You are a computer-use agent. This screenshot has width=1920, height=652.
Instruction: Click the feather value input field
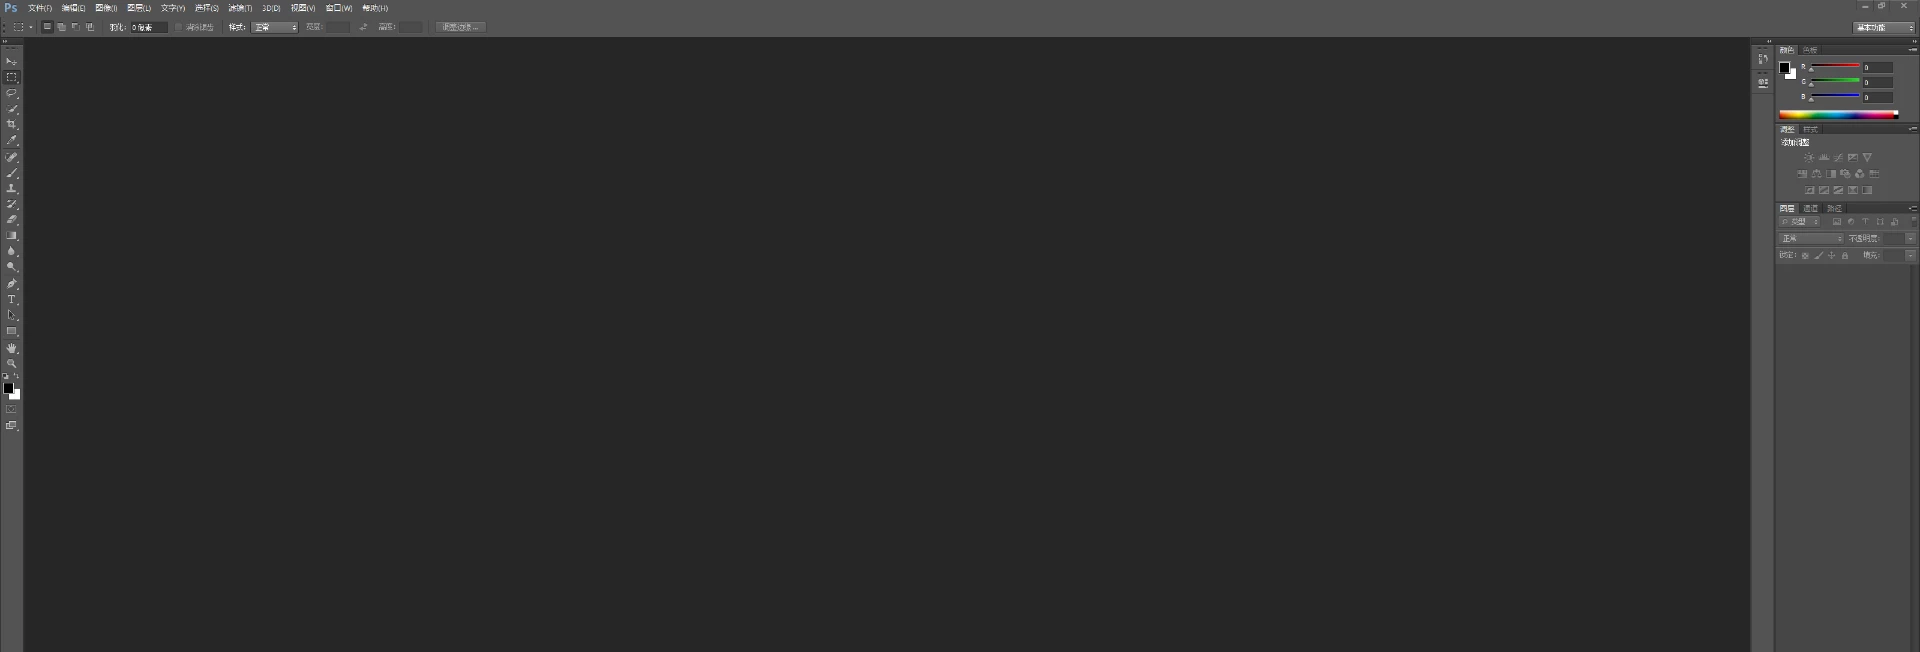point(149,27)
